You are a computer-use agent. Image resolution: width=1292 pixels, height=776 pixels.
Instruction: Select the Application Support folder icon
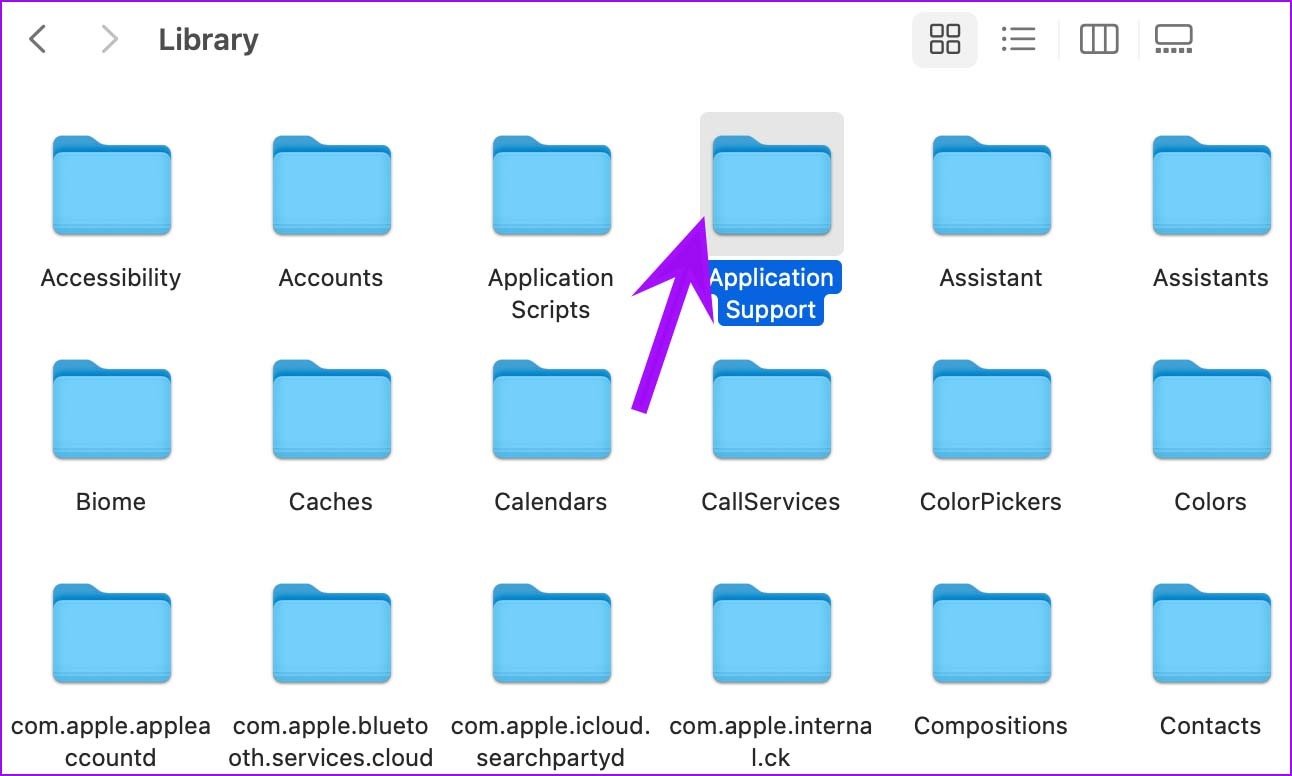point(771,185)
